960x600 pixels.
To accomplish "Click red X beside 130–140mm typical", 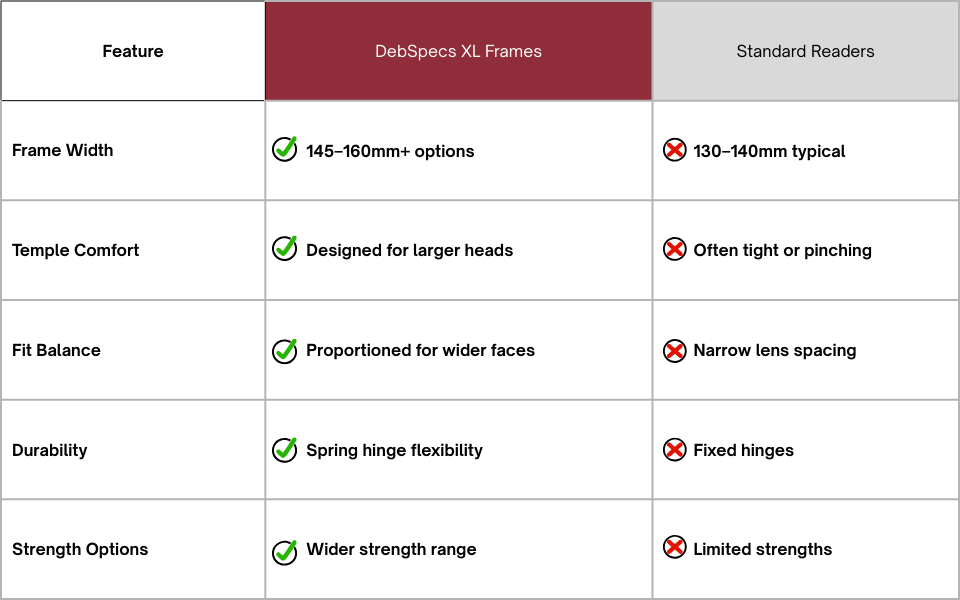I will point(675,151).
